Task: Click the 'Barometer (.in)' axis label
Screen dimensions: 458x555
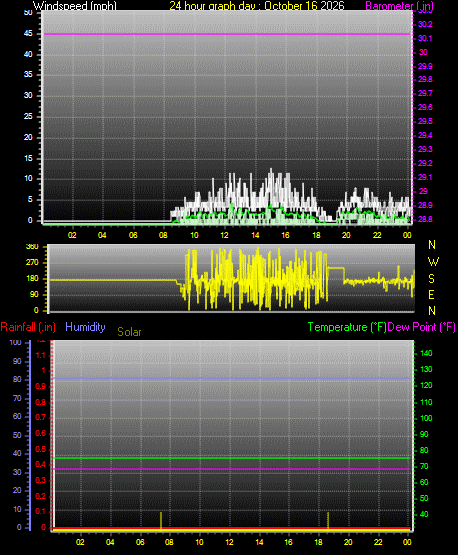Action: [399, 6]
